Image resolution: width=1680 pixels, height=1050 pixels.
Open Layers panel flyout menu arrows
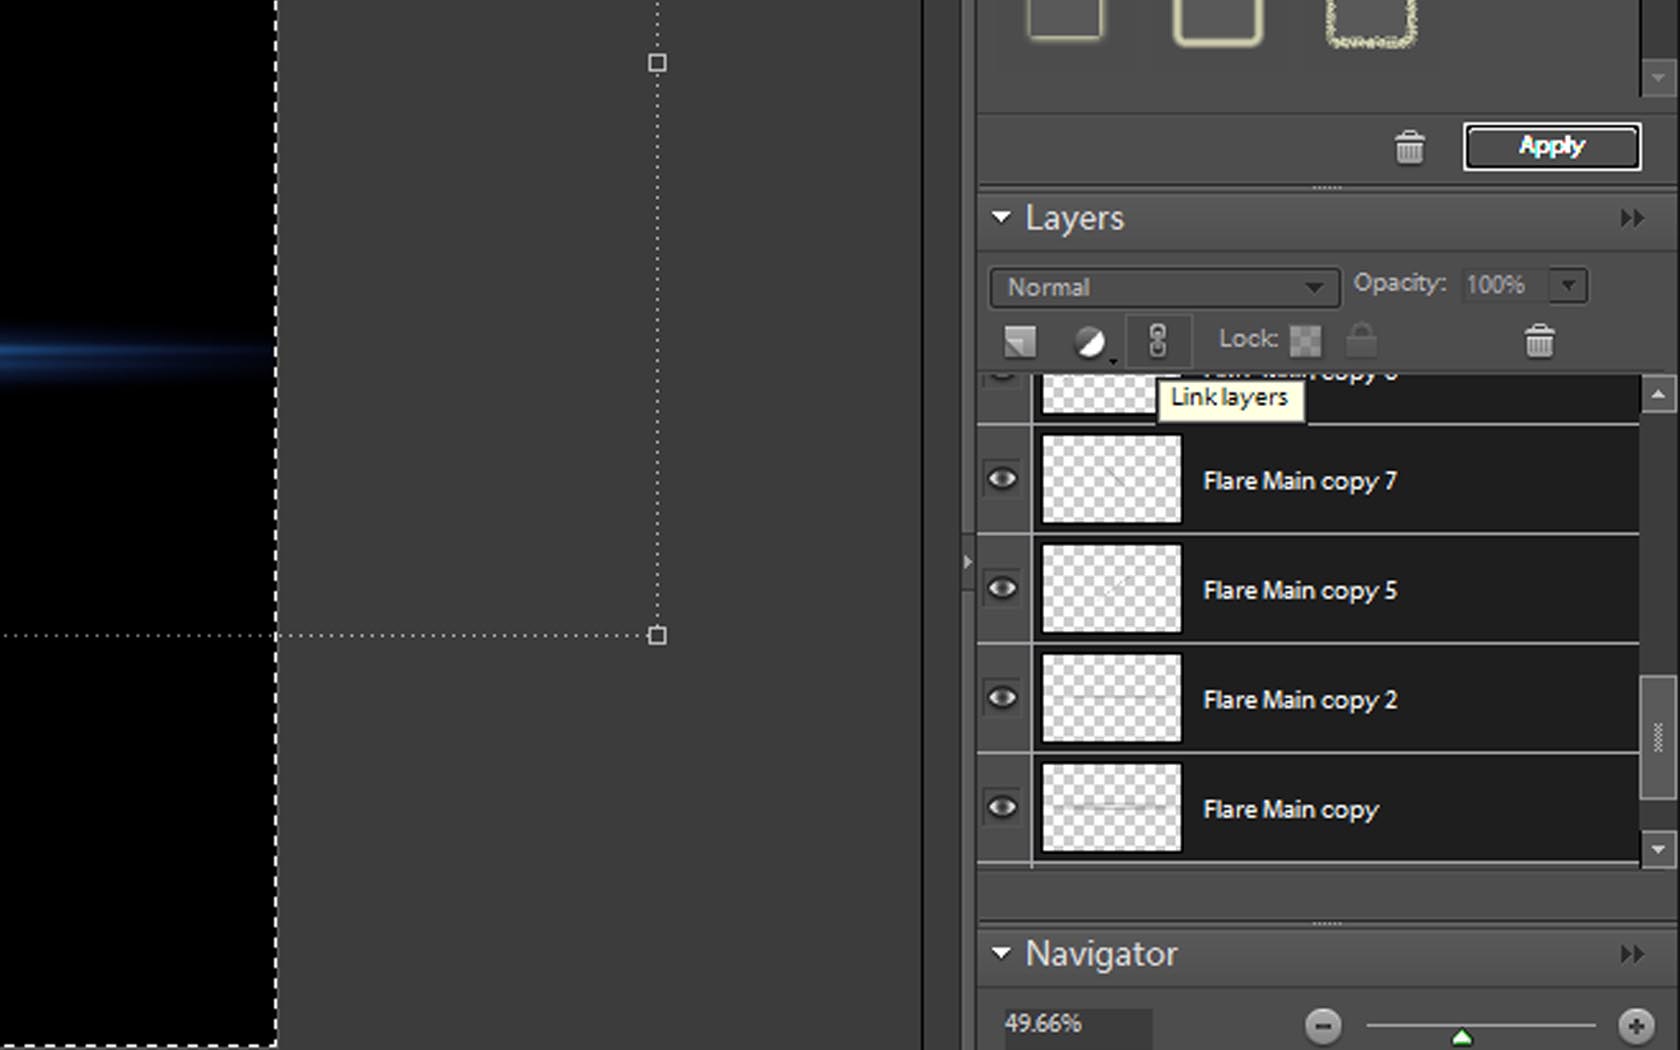pos(1632,218)
